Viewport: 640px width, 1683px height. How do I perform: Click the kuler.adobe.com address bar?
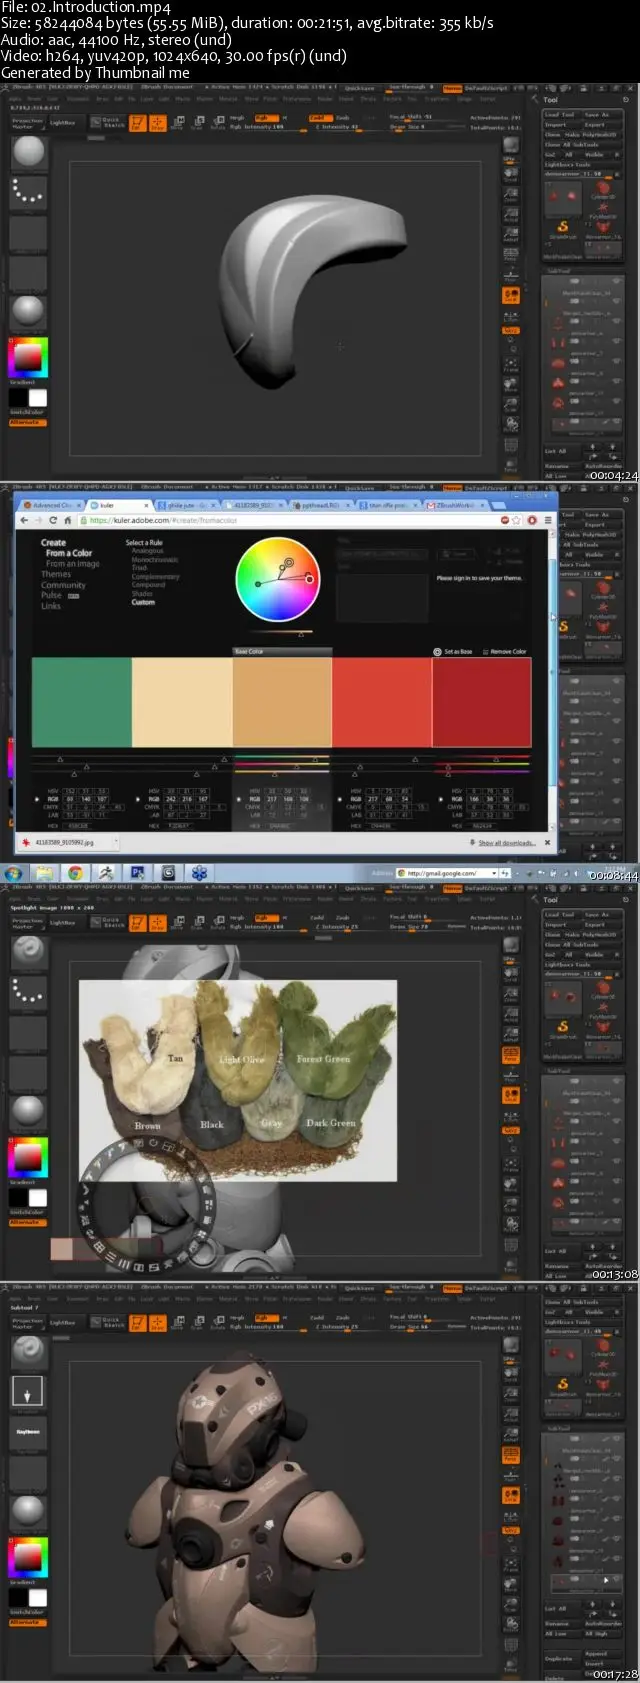[x=290, y=520]
